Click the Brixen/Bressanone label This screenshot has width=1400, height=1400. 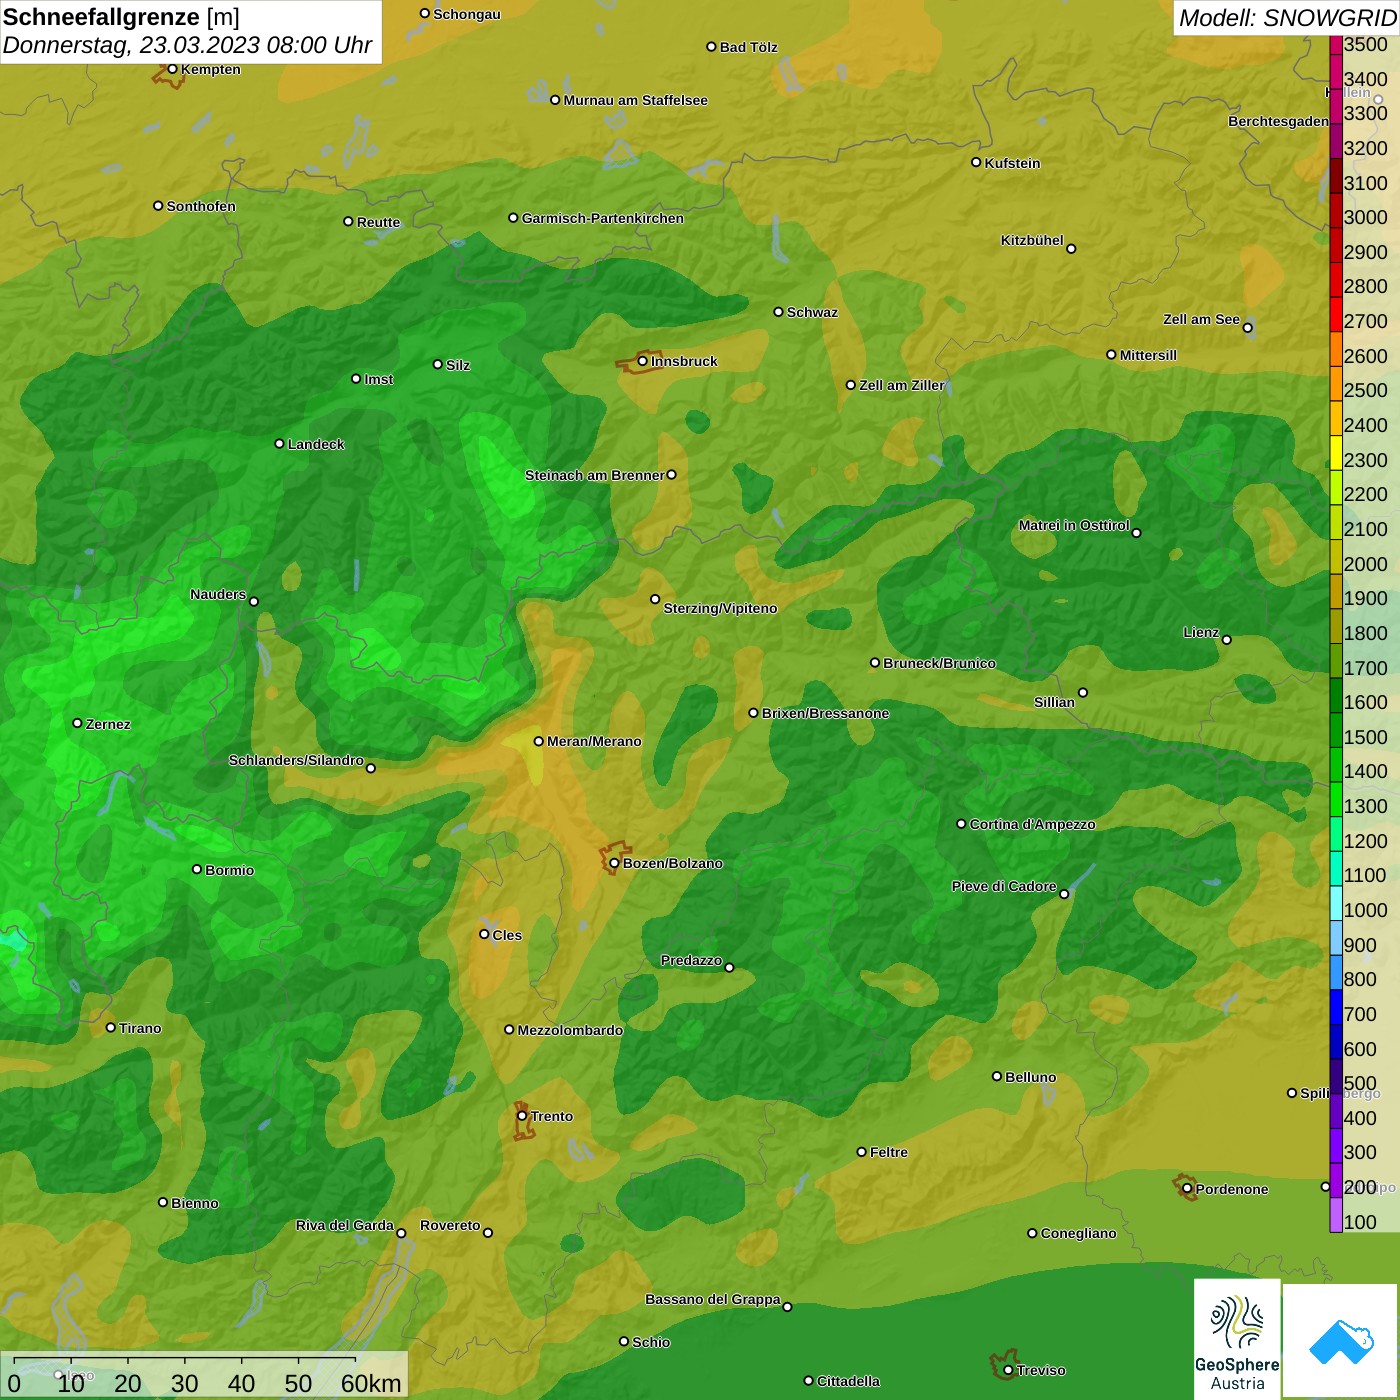tap(825, 713)
